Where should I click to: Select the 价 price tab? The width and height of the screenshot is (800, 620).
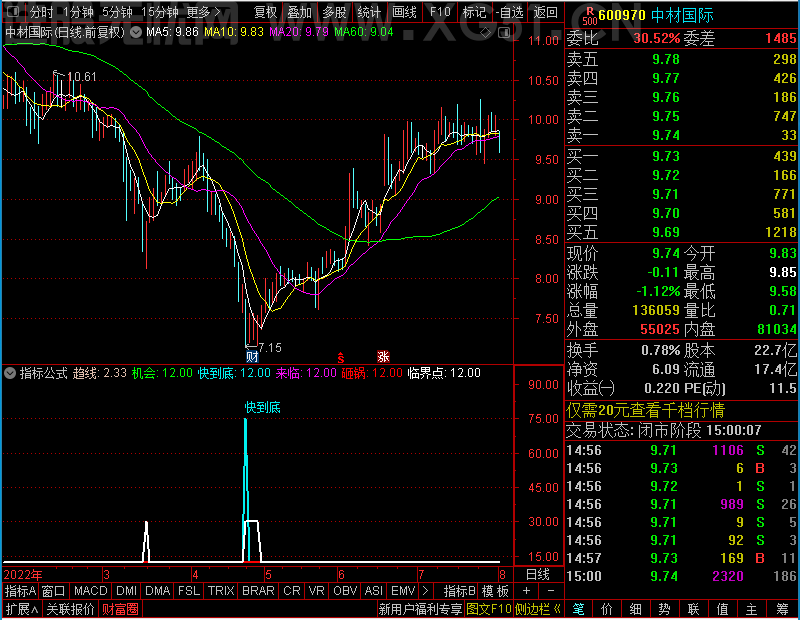pos(607,609)
